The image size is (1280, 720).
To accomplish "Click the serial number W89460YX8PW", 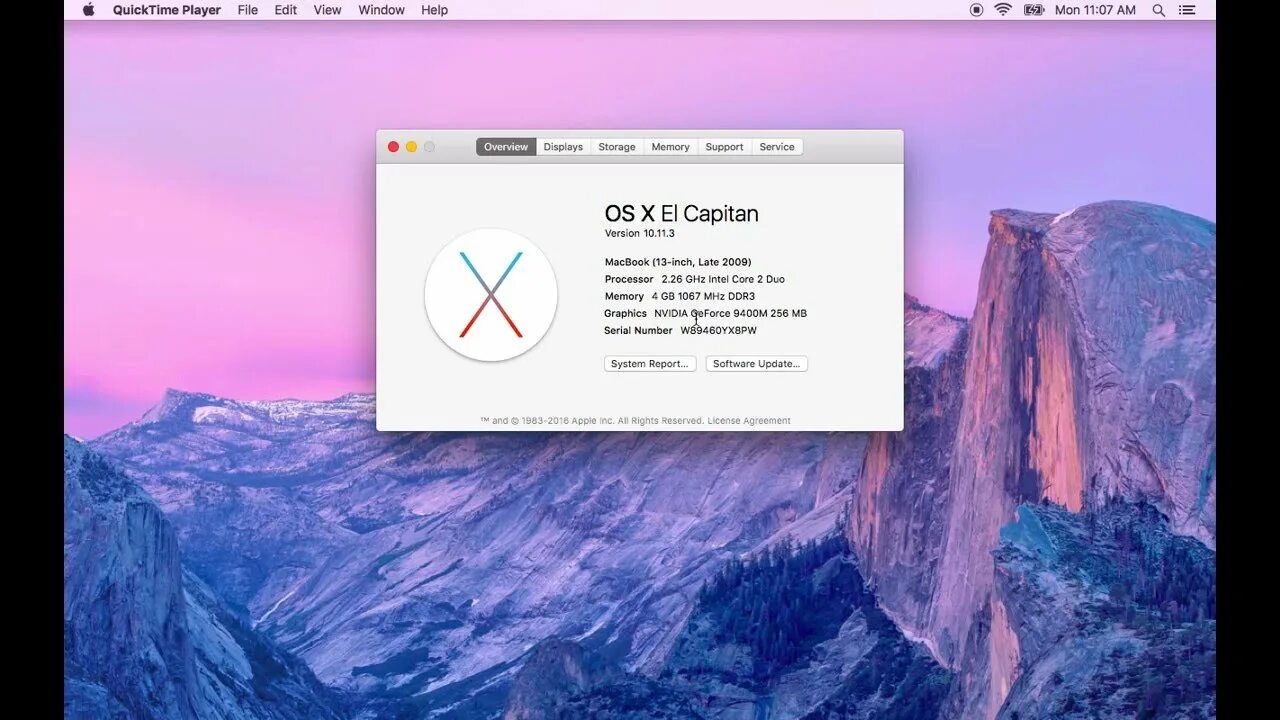I will 718,331.
